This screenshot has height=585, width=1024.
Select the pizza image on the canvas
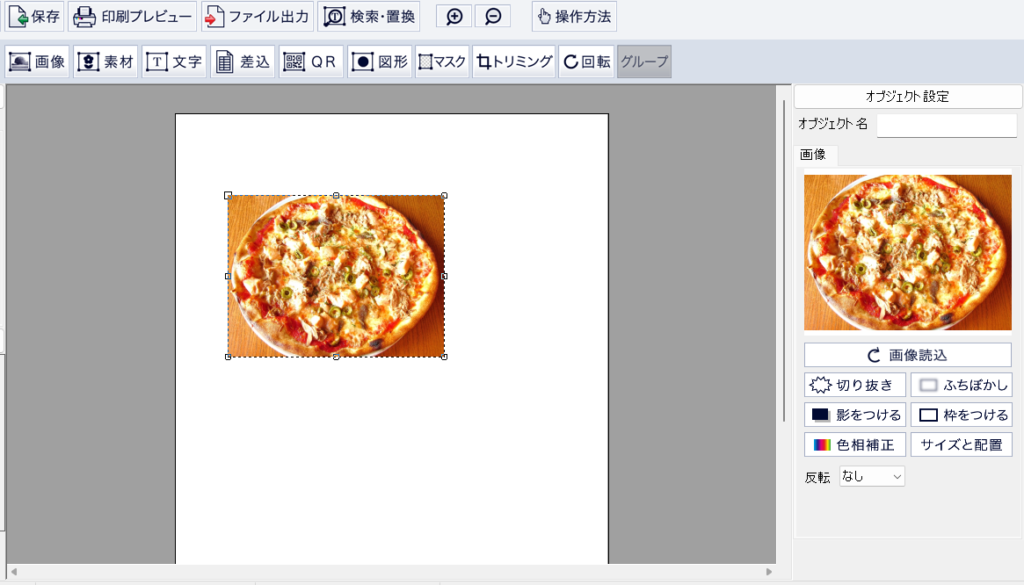[x=336, y=276]
